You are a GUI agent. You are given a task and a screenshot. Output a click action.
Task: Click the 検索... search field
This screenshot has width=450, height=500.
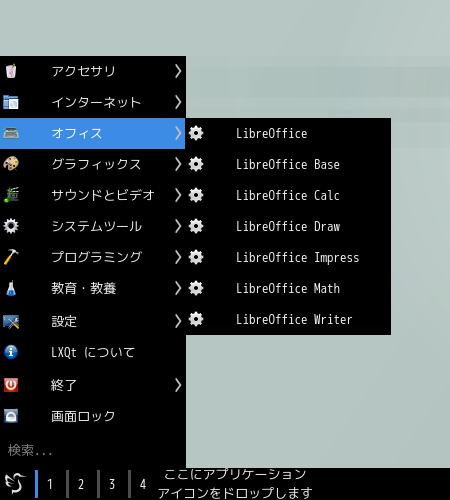(x=93, y=450)
